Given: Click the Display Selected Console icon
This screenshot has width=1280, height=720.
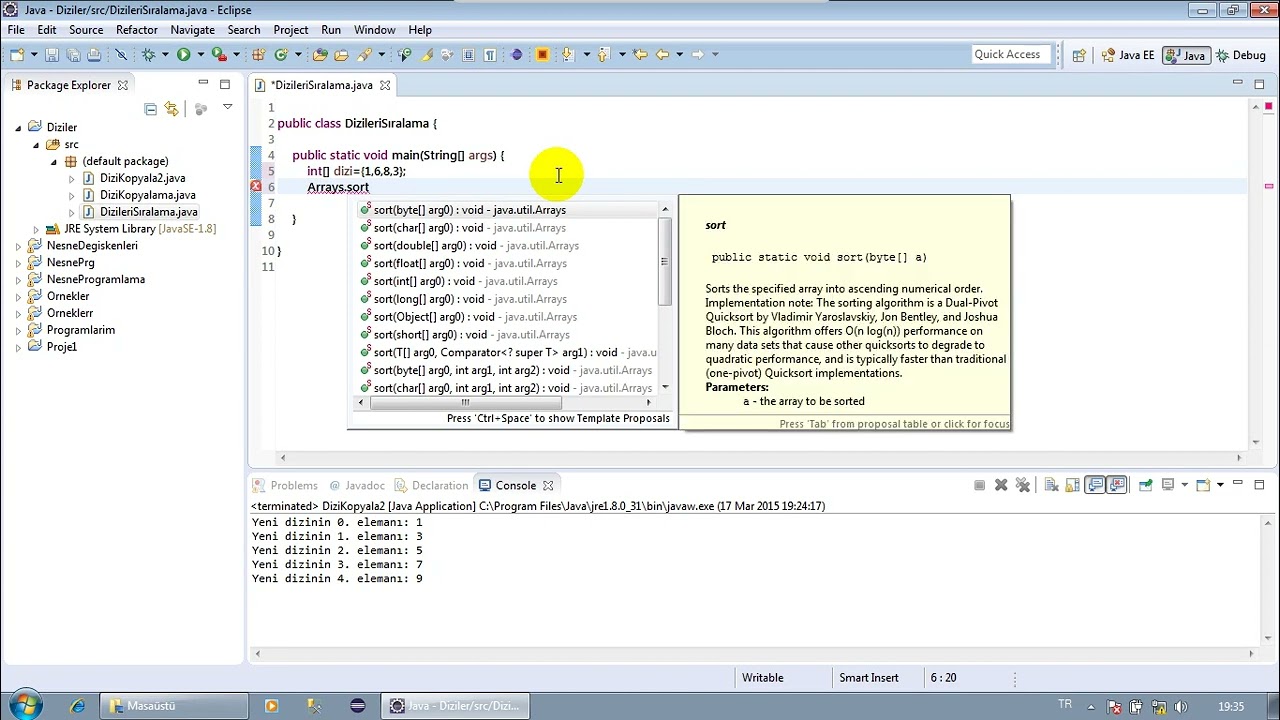Looking at the screenshot, I should point(1168,485).
